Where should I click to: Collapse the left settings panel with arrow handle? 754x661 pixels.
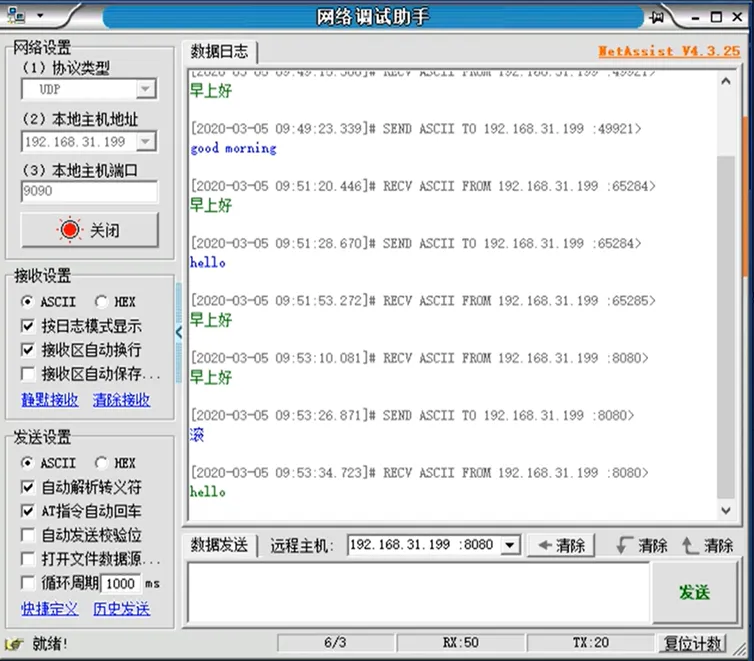[x=179, y=332]
